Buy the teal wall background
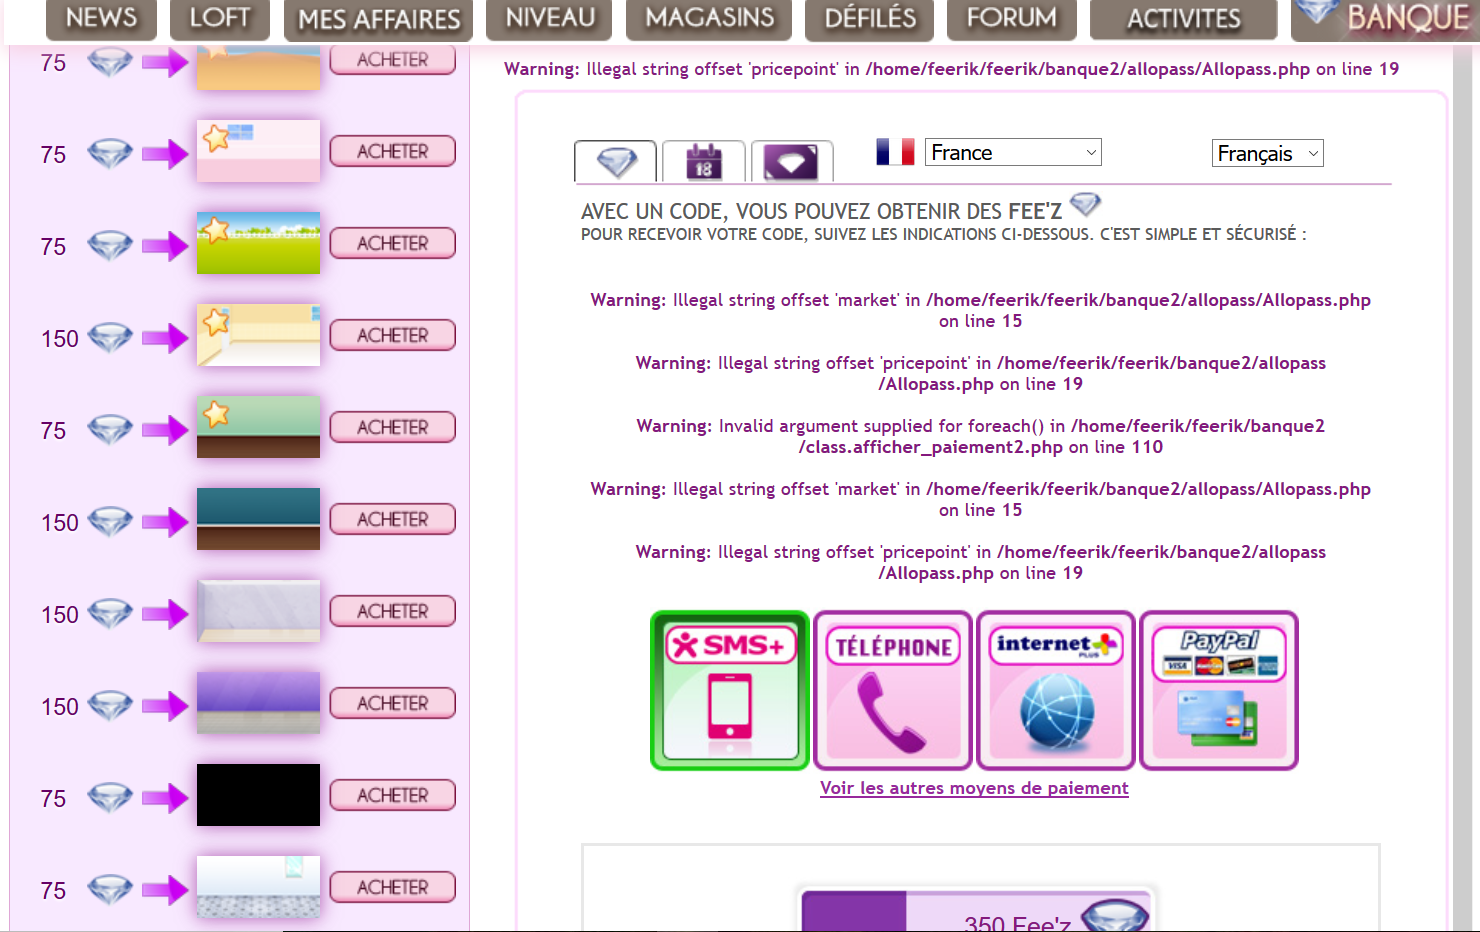 [x=393, y=520]
